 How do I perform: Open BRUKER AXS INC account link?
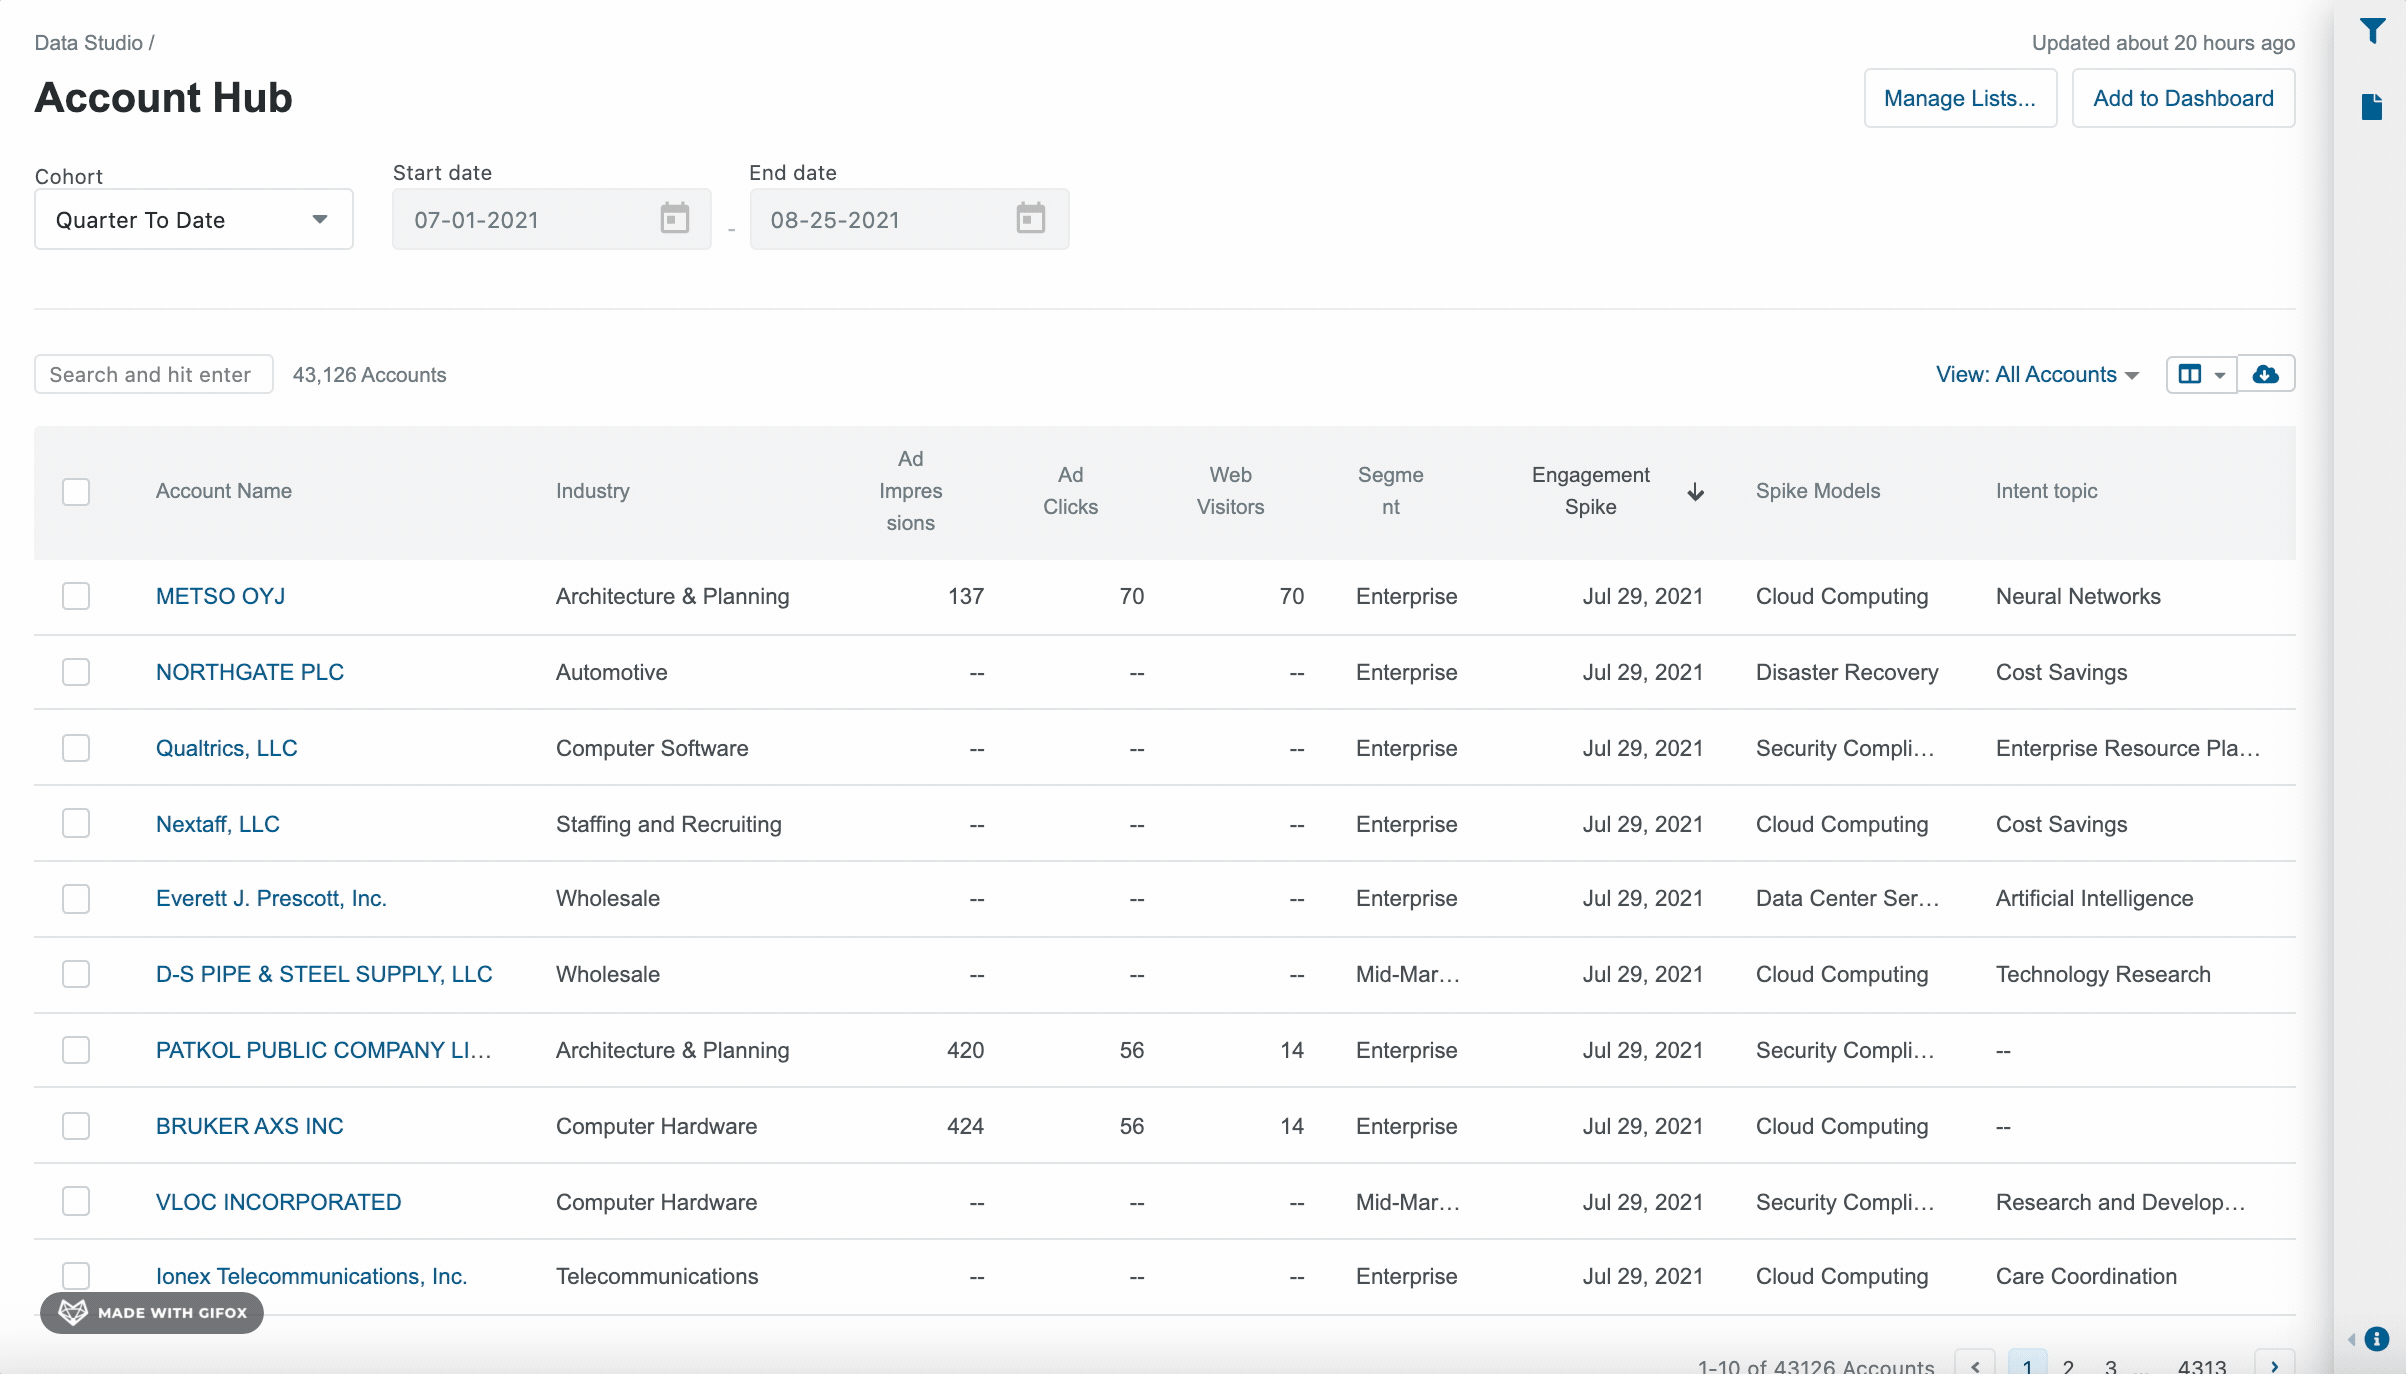click(250, 1126)
